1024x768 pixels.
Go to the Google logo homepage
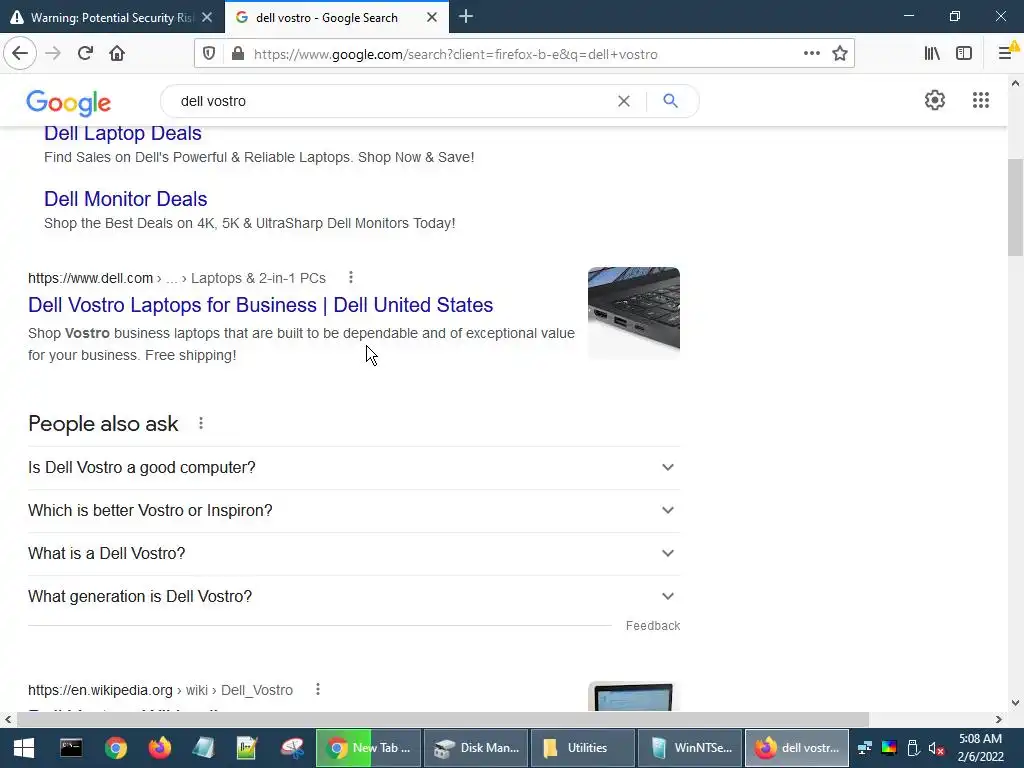coord(69,103)
